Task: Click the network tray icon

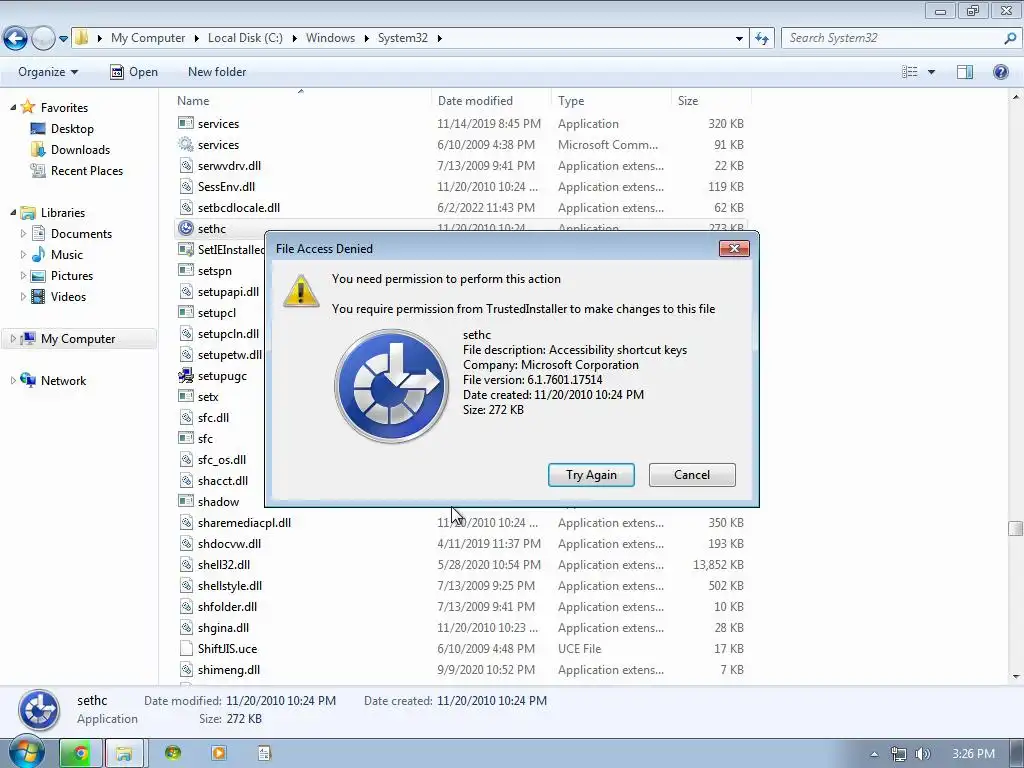Action: 899,754
